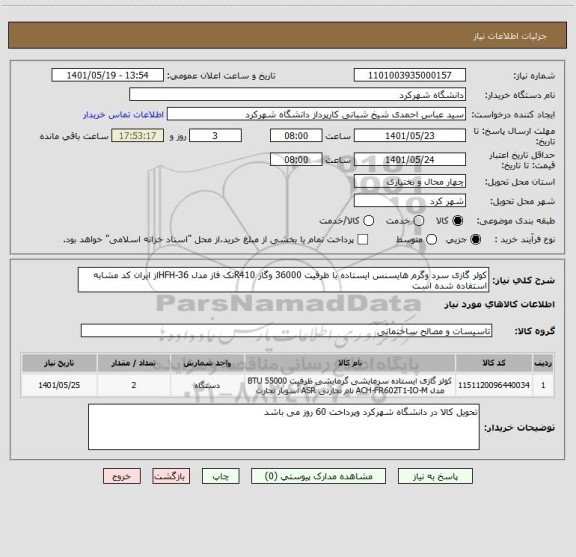The height and width of the screenshot is (557, 576).
Task: Click remaining time 17:53:17 field
Action: click(138, 136)
